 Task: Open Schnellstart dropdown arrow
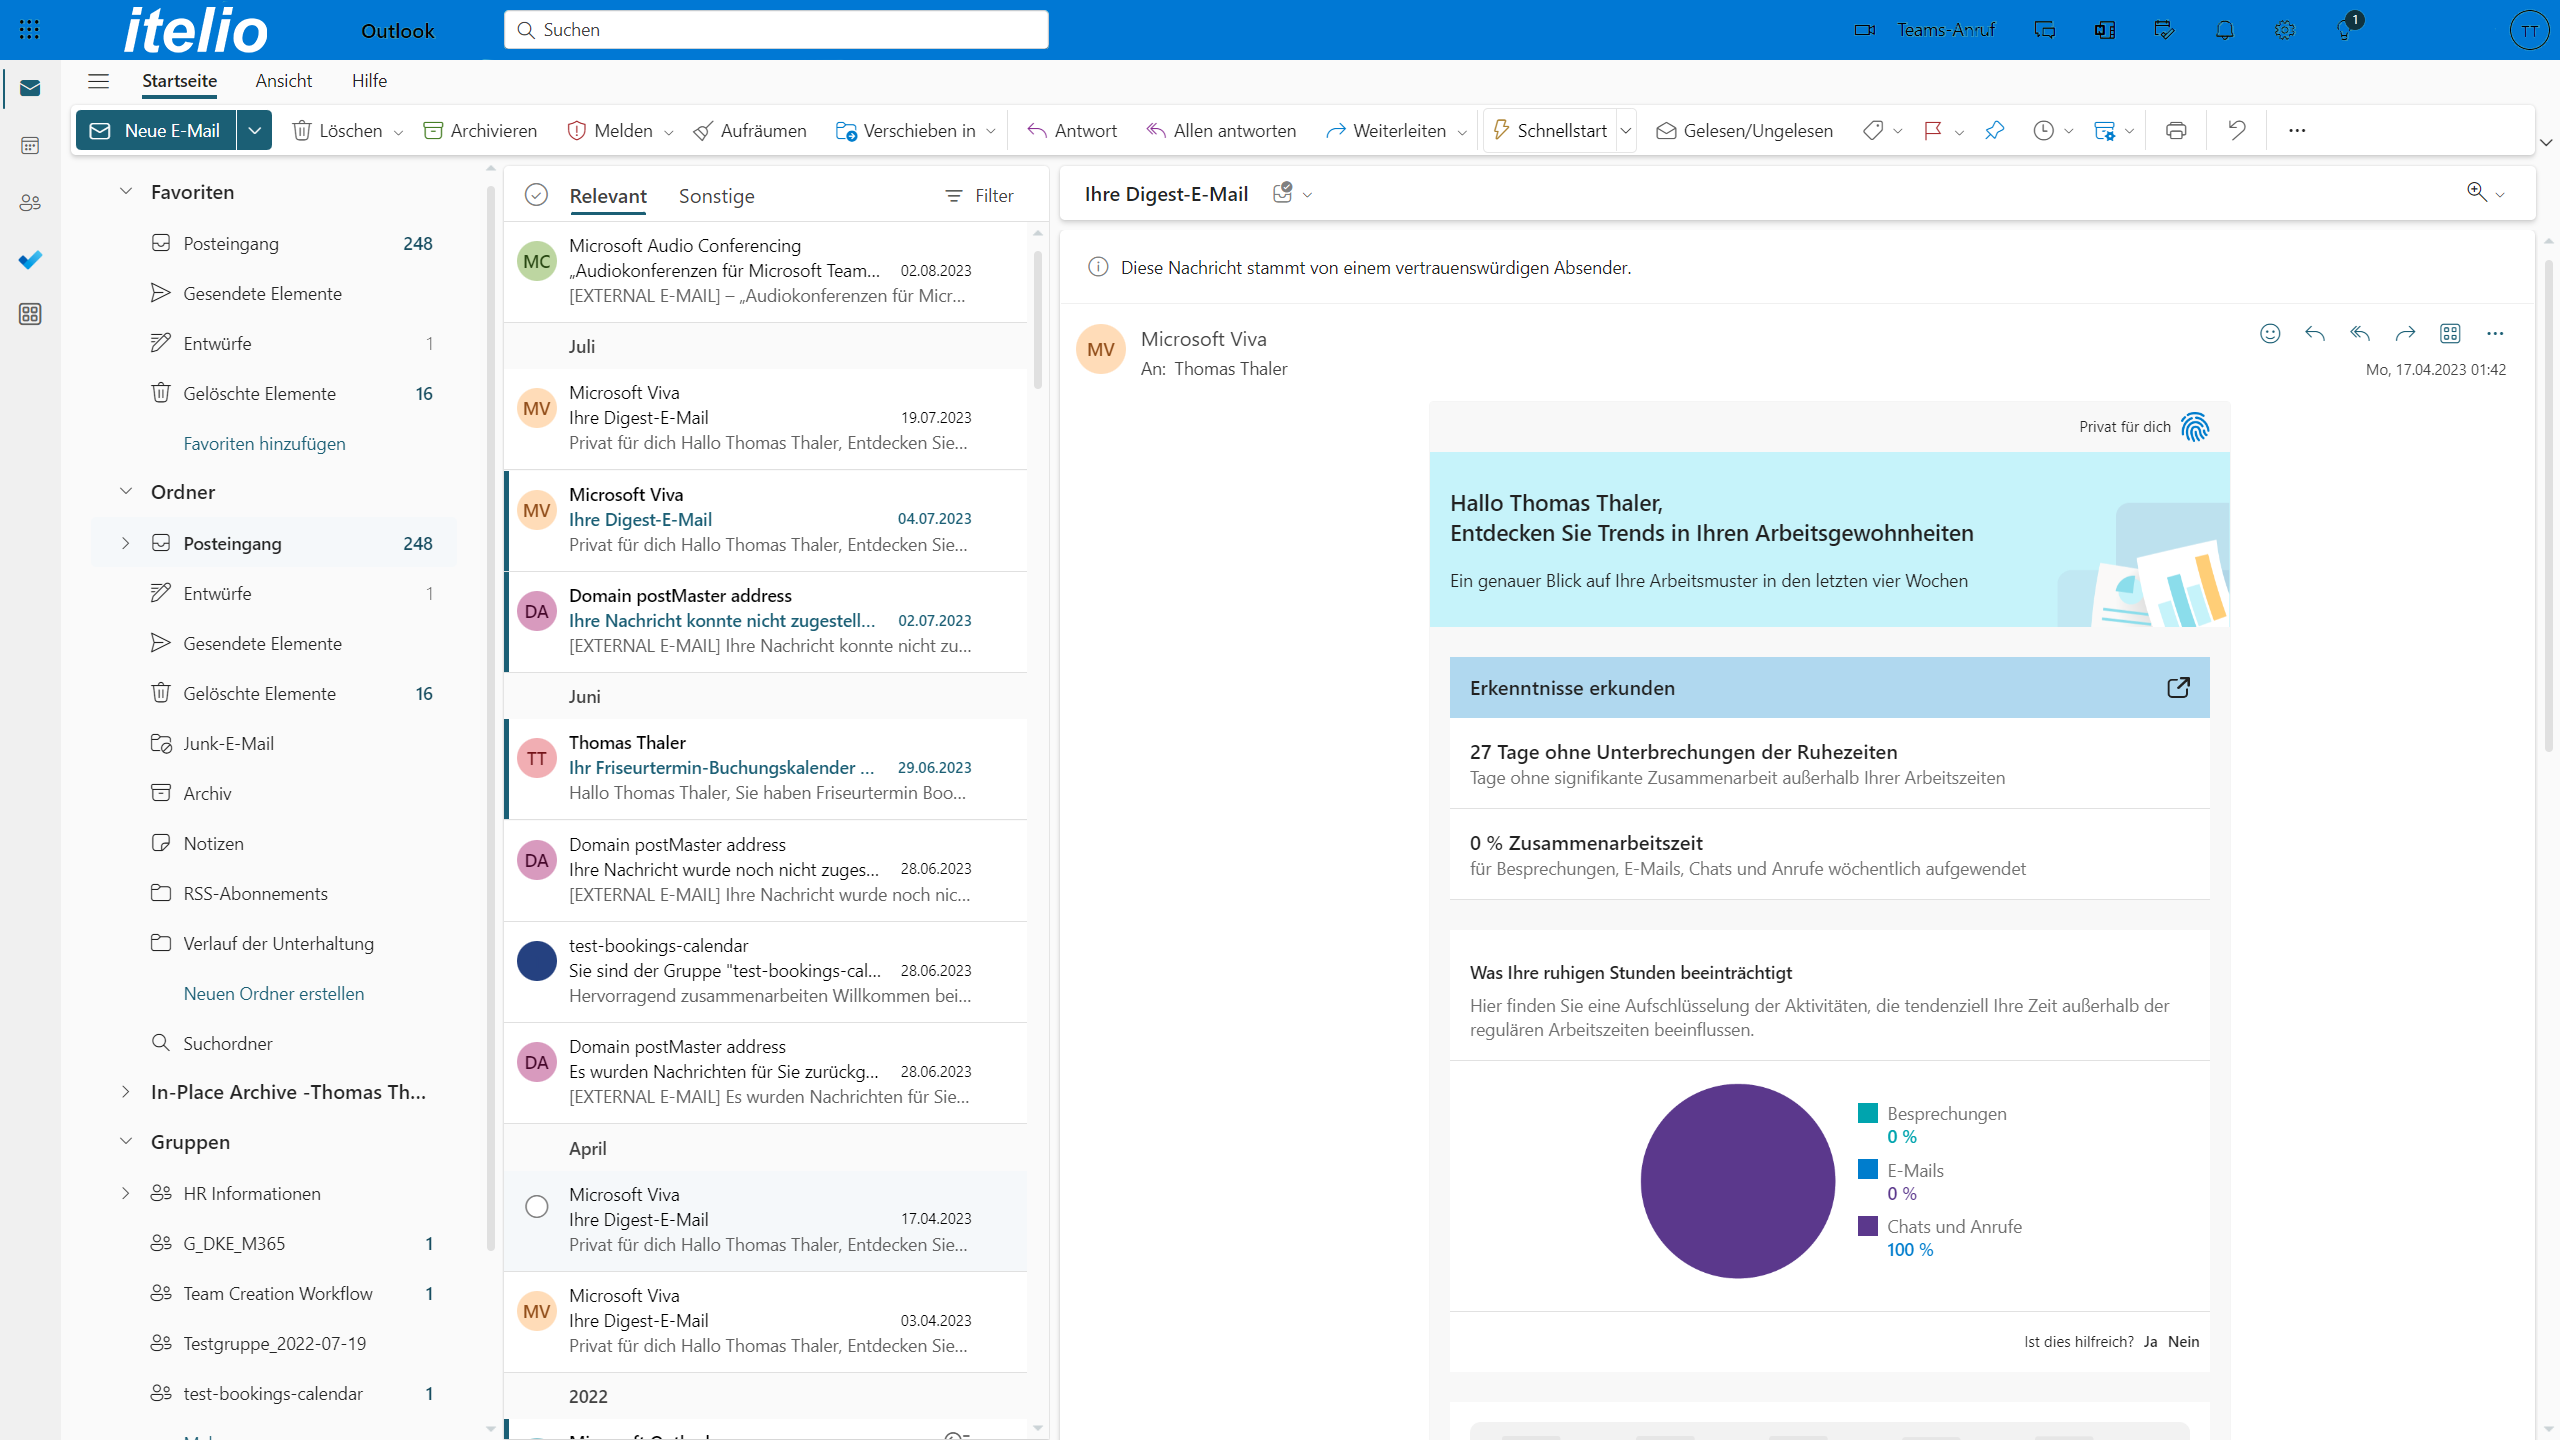pyautogui.click(x=1626, y=131)
